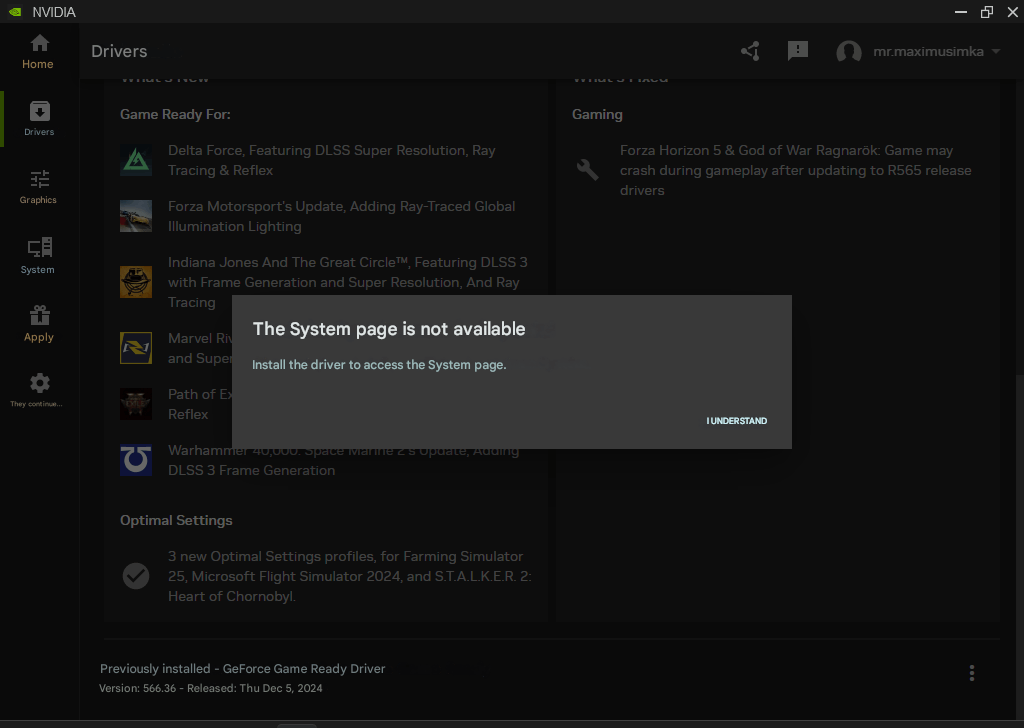This screenshot has width=1024, height=728.
Task: Click the Indiana Jones game icon
Action: coord(136,281)
